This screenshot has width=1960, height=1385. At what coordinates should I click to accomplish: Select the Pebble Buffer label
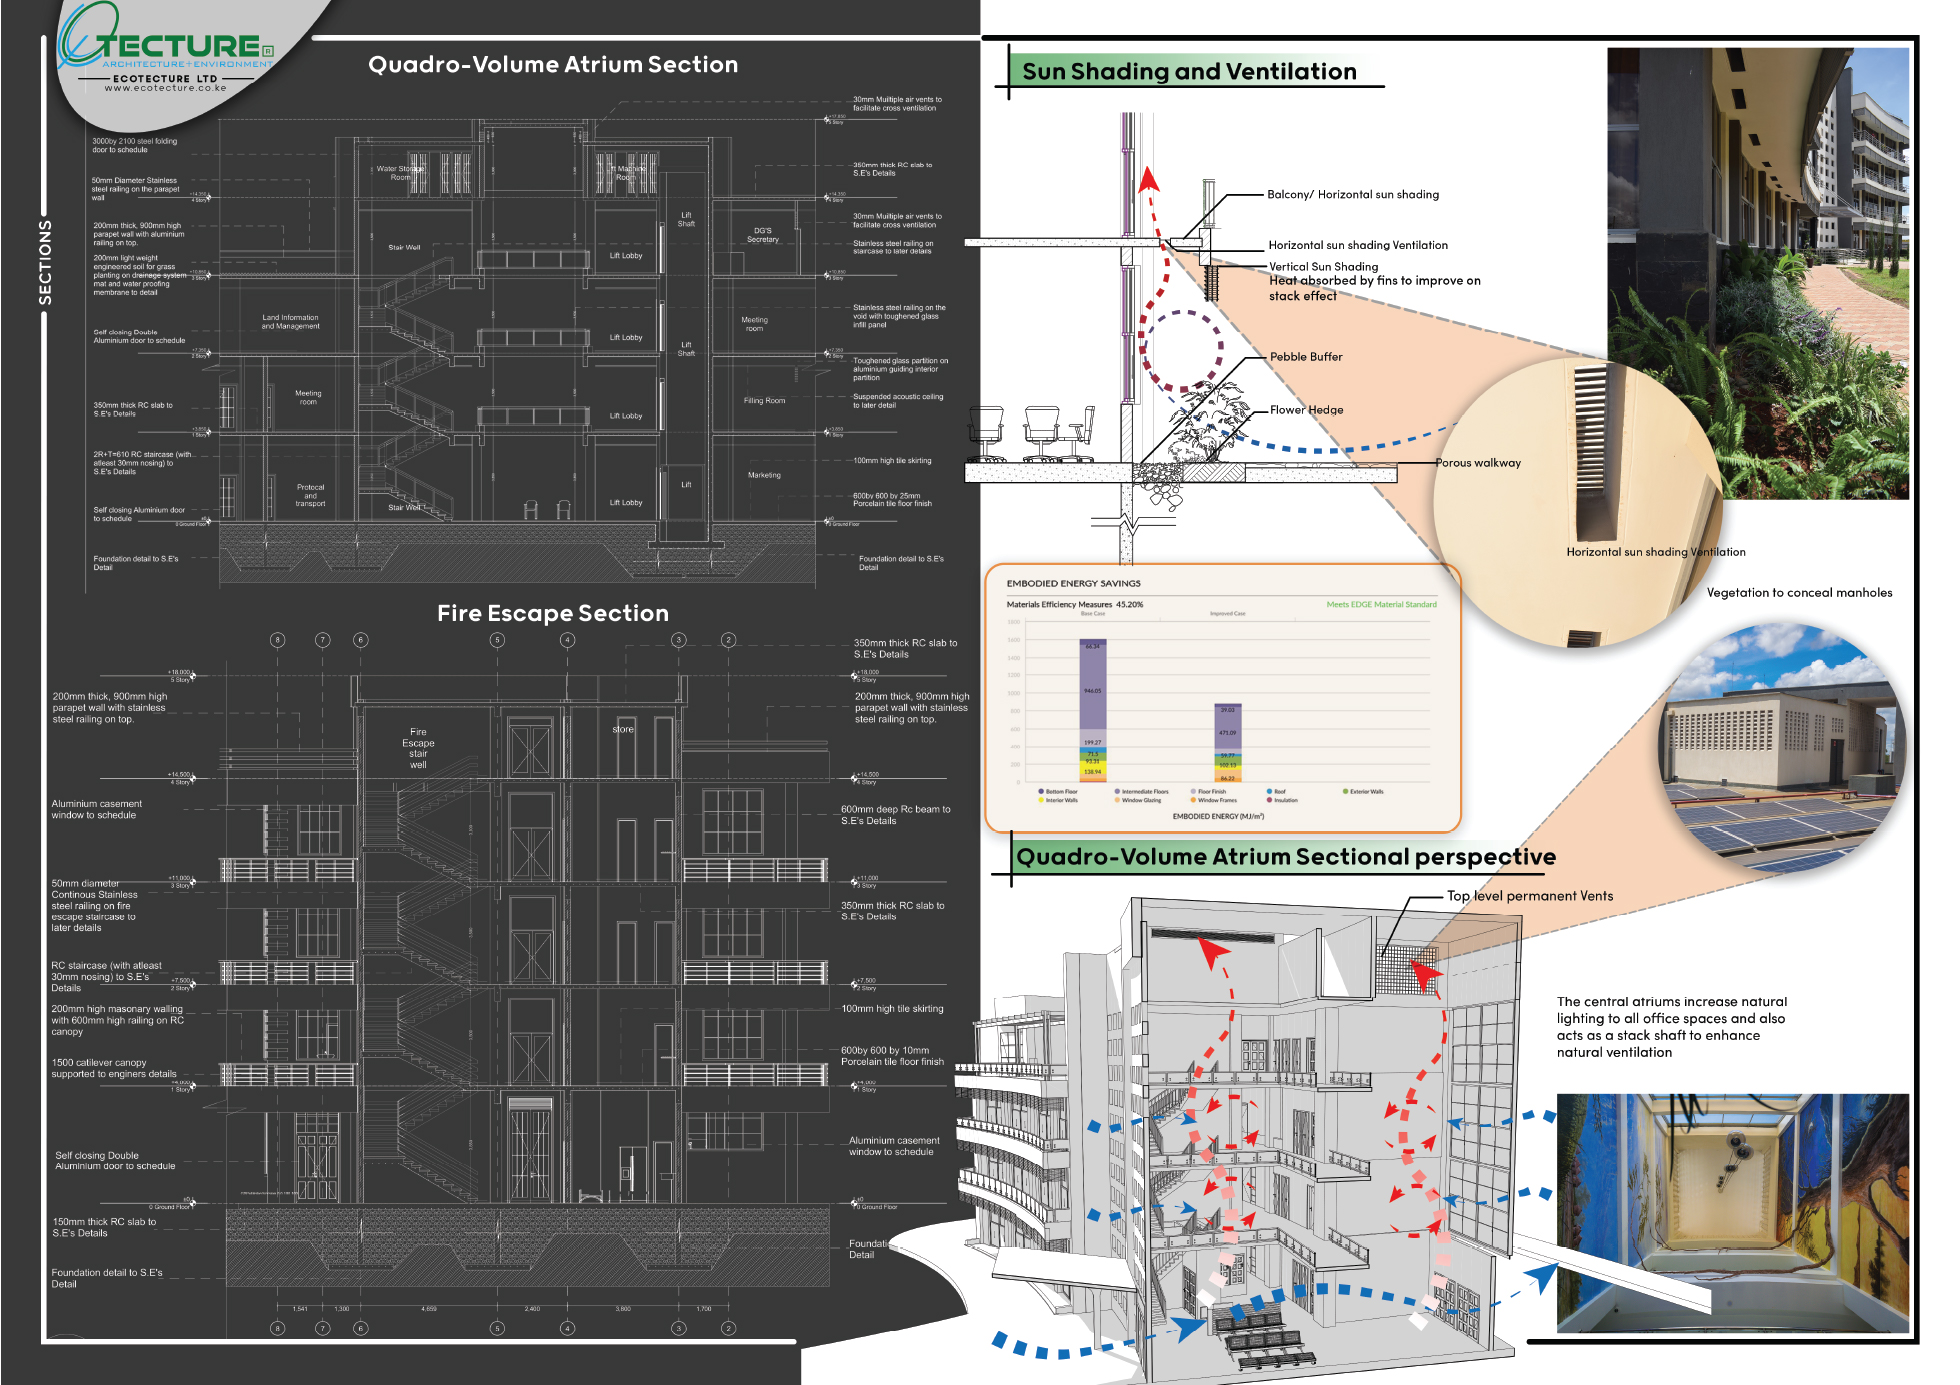coord(1306,357)
